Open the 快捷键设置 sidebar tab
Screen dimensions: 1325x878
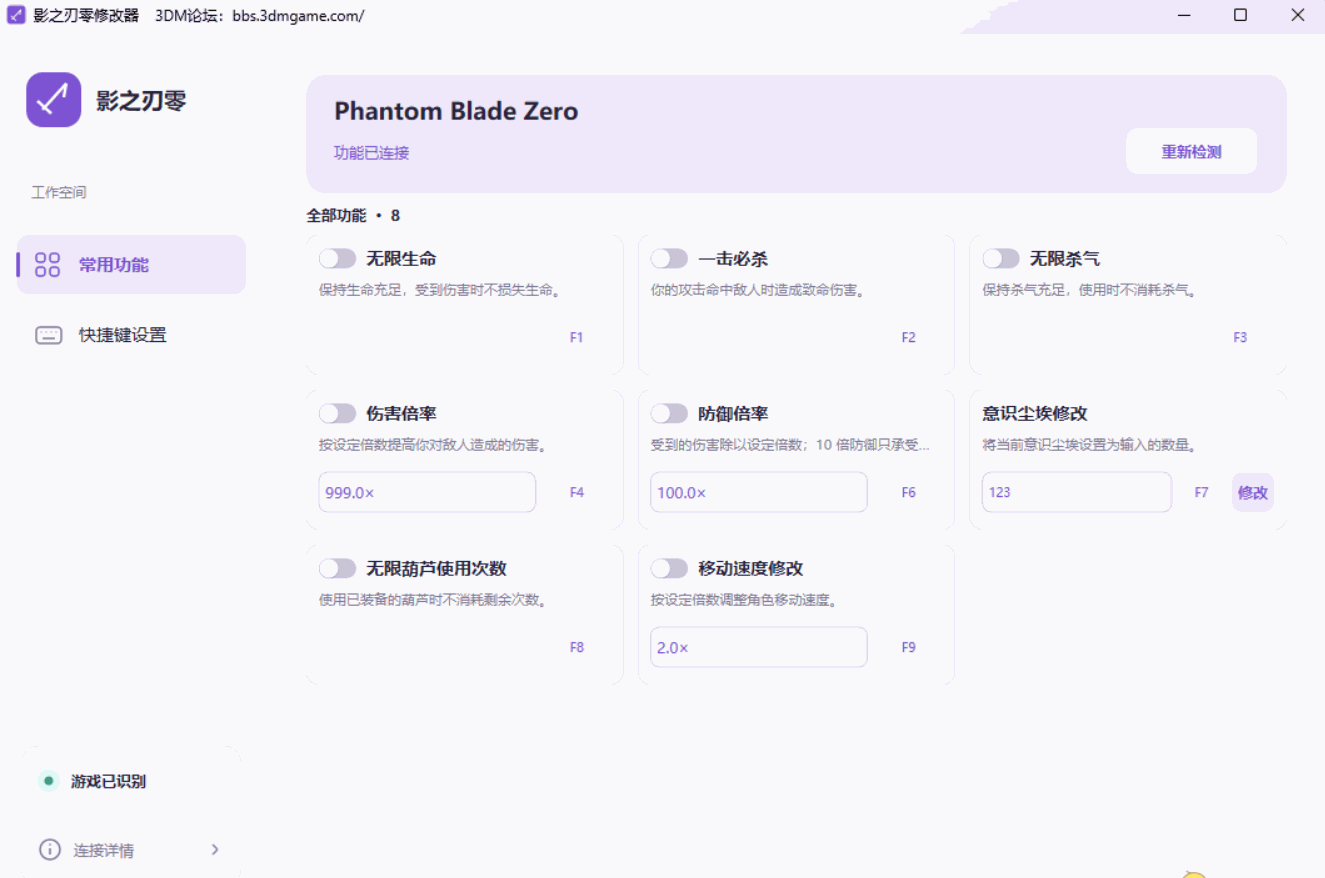click(131, 335)
